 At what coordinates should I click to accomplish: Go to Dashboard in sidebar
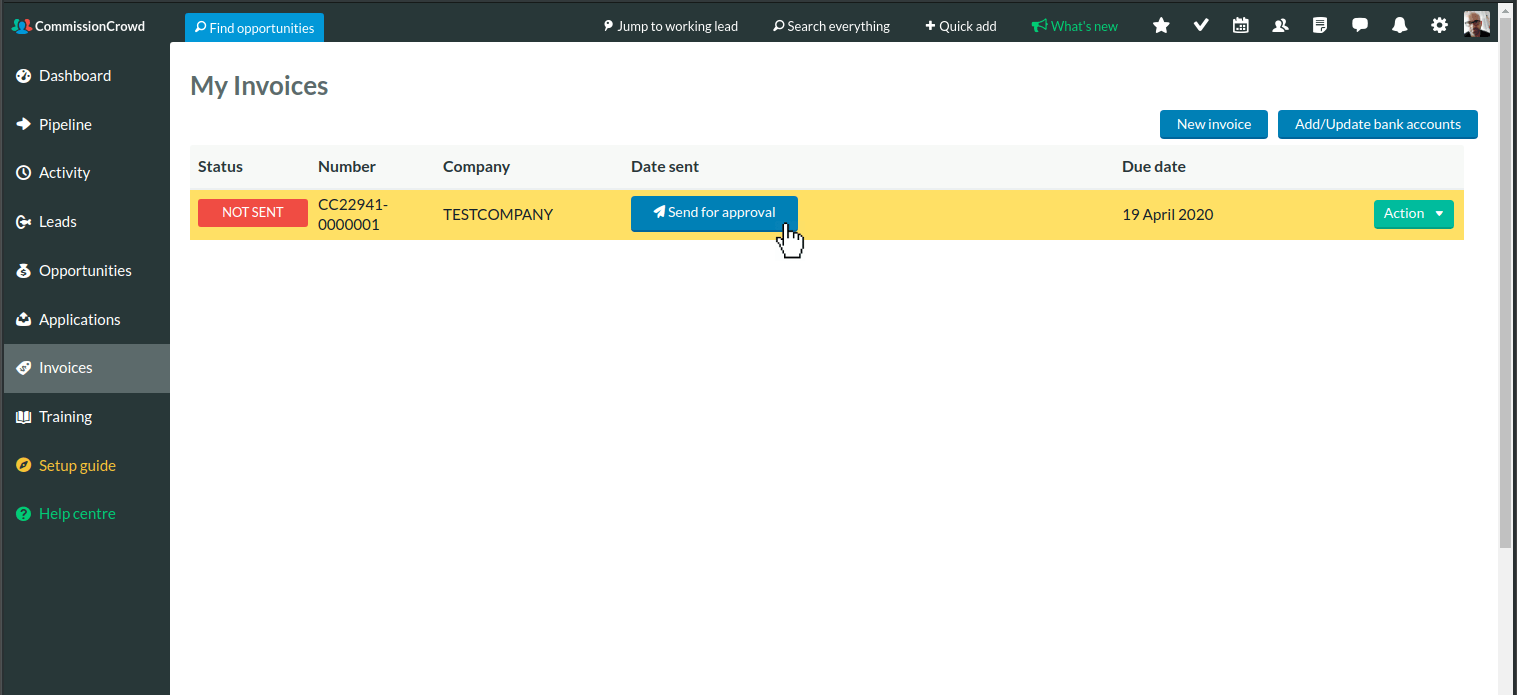click(x=75, y=76)
